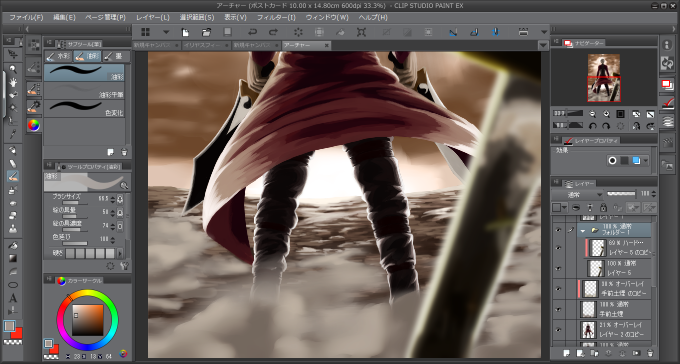Click the Redo arrow in toolbar
Viewport: 680px width, 364px height.
(x=273, y=32)
